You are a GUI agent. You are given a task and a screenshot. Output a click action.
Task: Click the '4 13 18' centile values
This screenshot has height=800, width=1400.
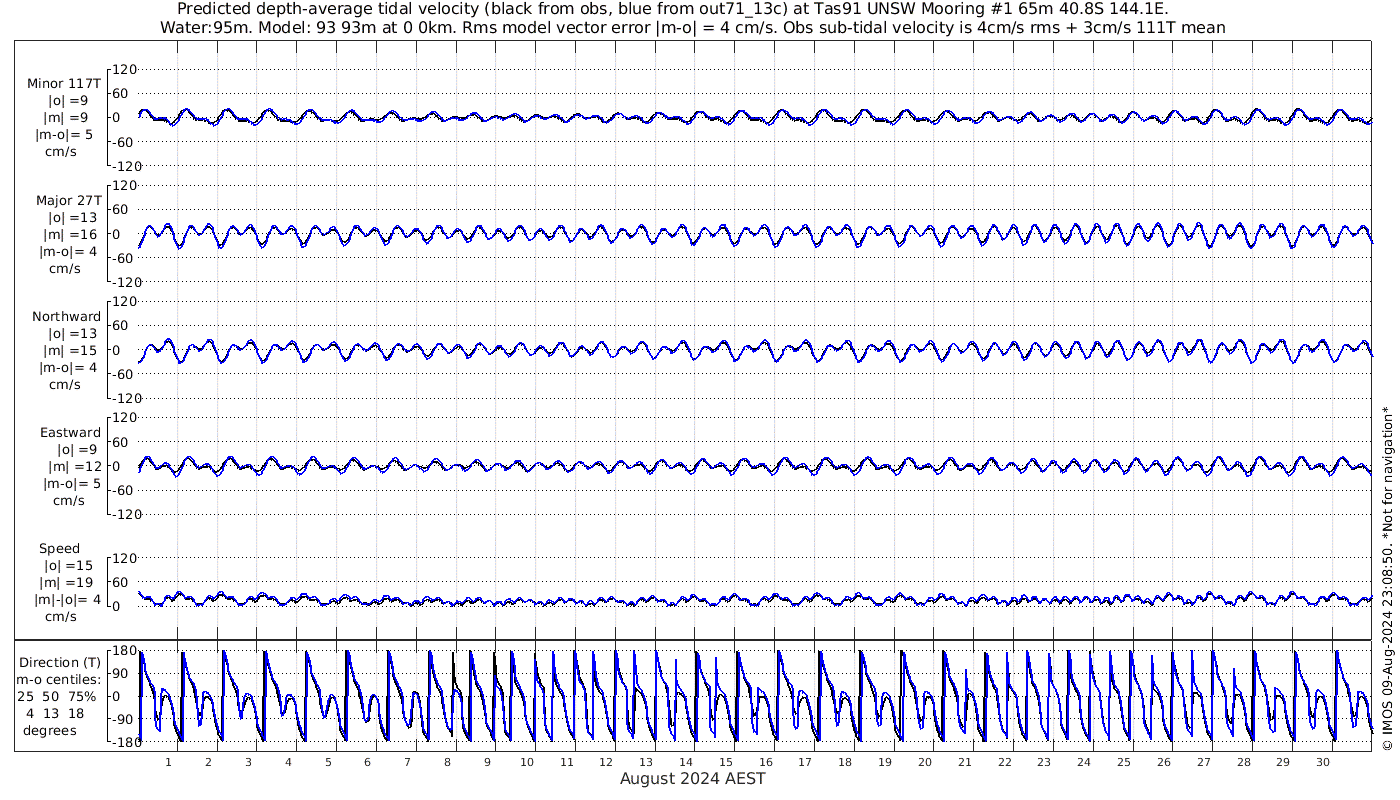[58, 713]
